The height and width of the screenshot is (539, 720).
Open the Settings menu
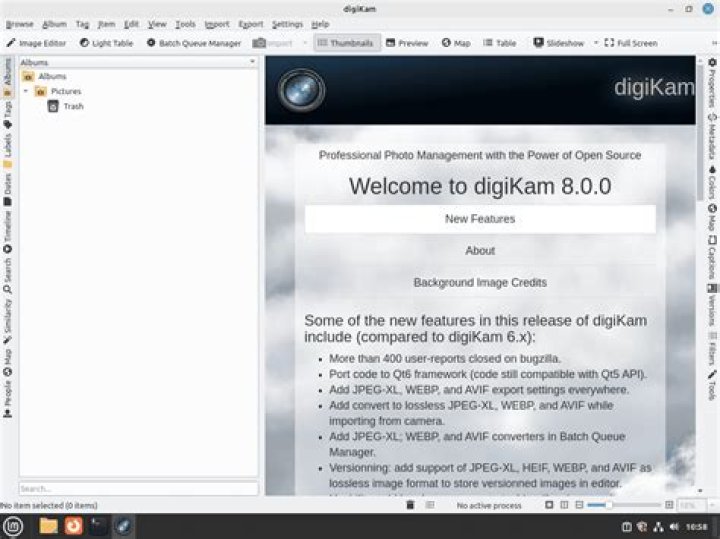coord(287,24)
